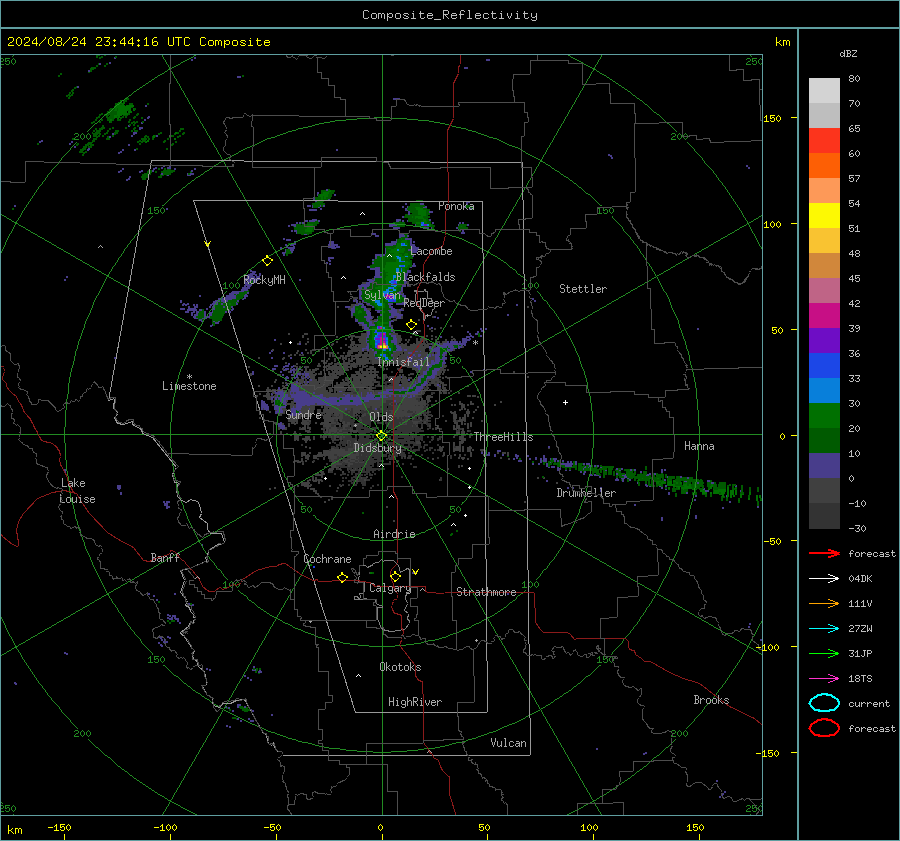The width and height of the screenshot is (900, 841).
Task: Click the Lake Louise label
Action: pos(78,491)
